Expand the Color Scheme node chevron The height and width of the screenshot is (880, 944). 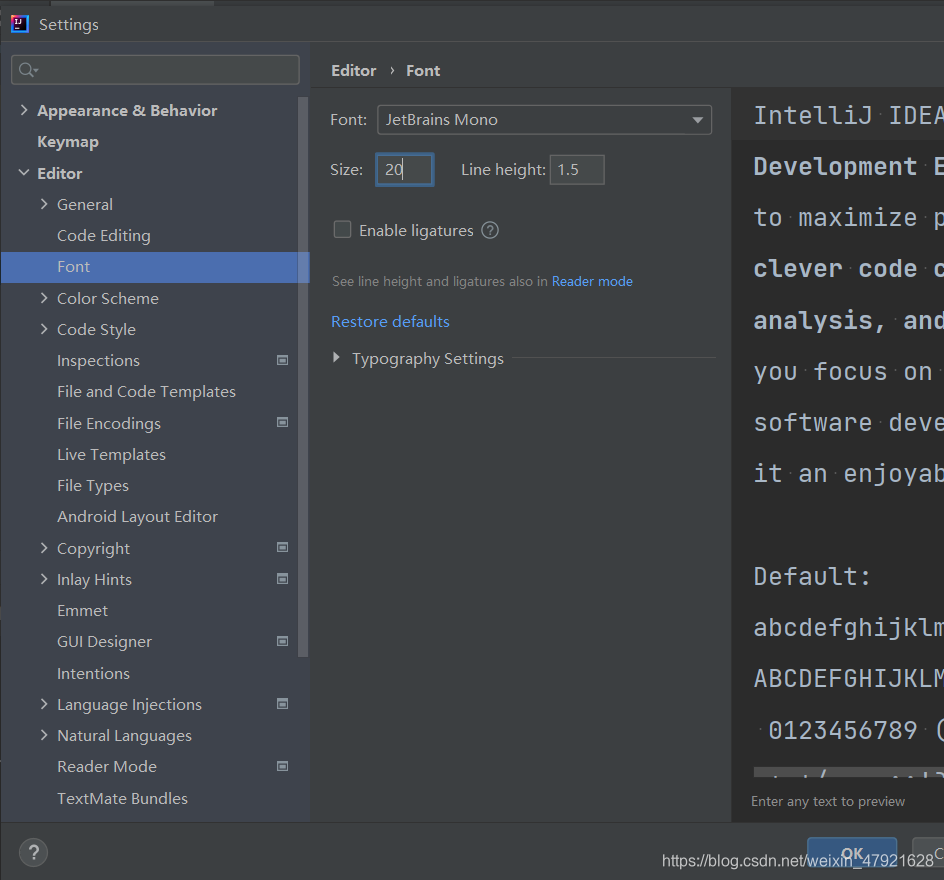point(44,298)
